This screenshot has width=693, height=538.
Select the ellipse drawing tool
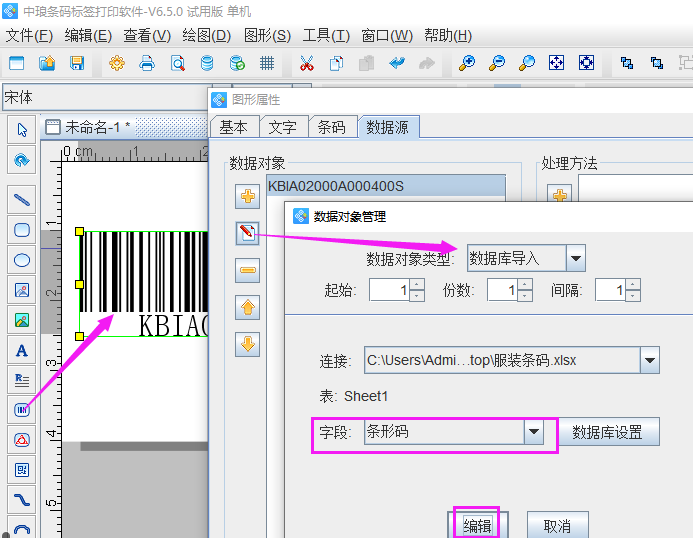(x=22, y=260)
